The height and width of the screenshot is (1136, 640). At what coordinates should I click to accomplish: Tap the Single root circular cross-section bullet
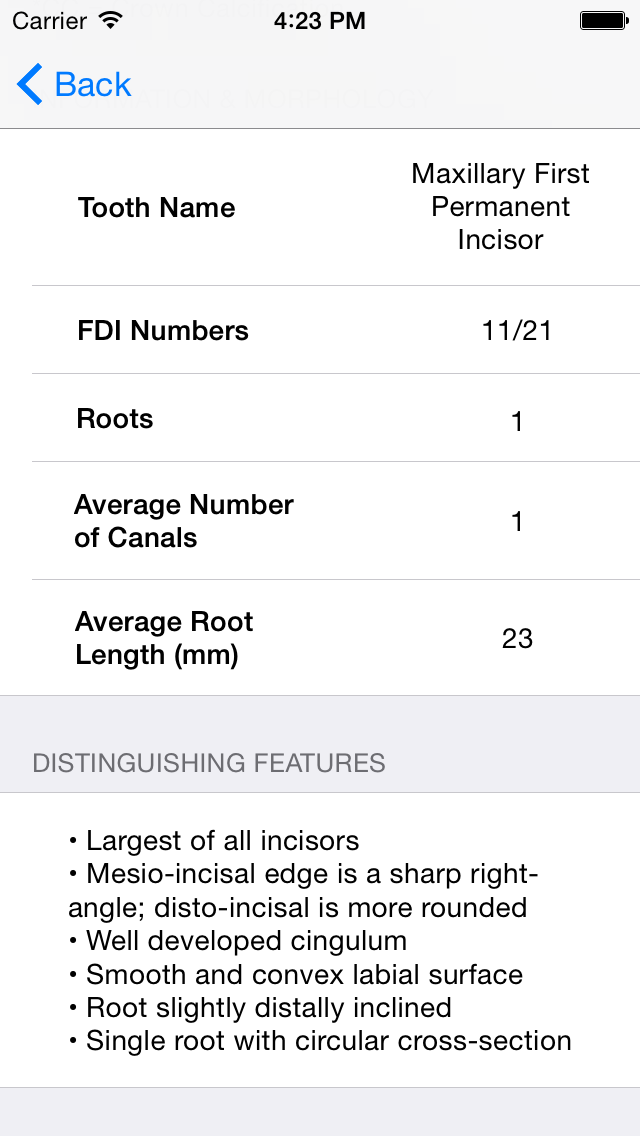320,1041
